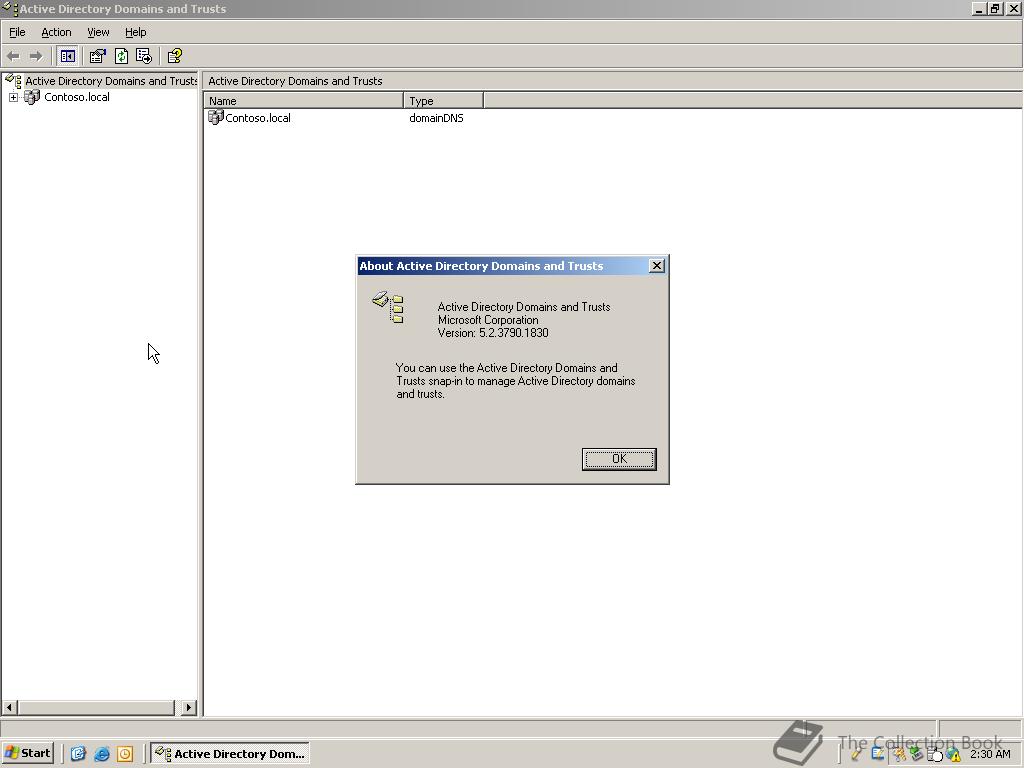This screenshot has width=1024, height=768.
Task: Click the Version 5.2.3790.1830 text
Action: pyautogui.click(x=493, y=333)
